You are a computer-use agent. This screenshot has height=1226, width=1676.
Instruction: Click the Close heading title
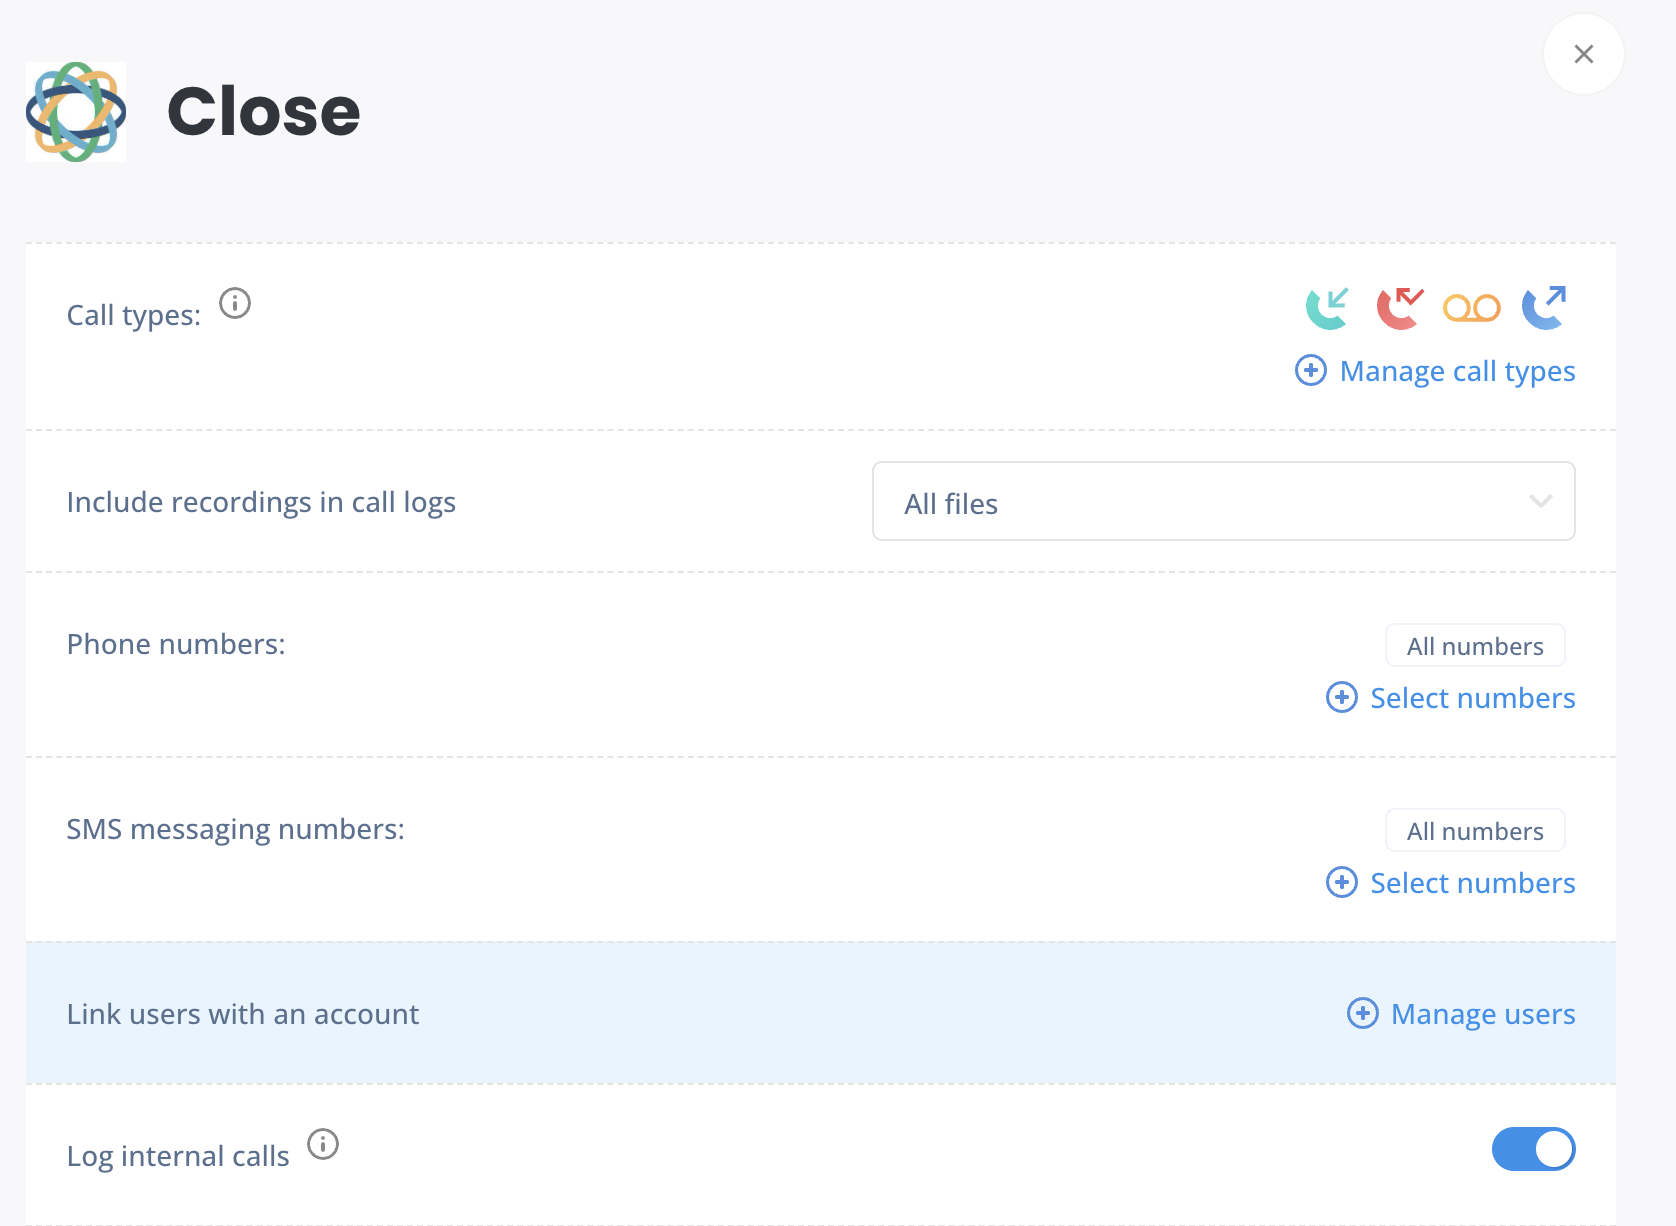pos(264,111)
